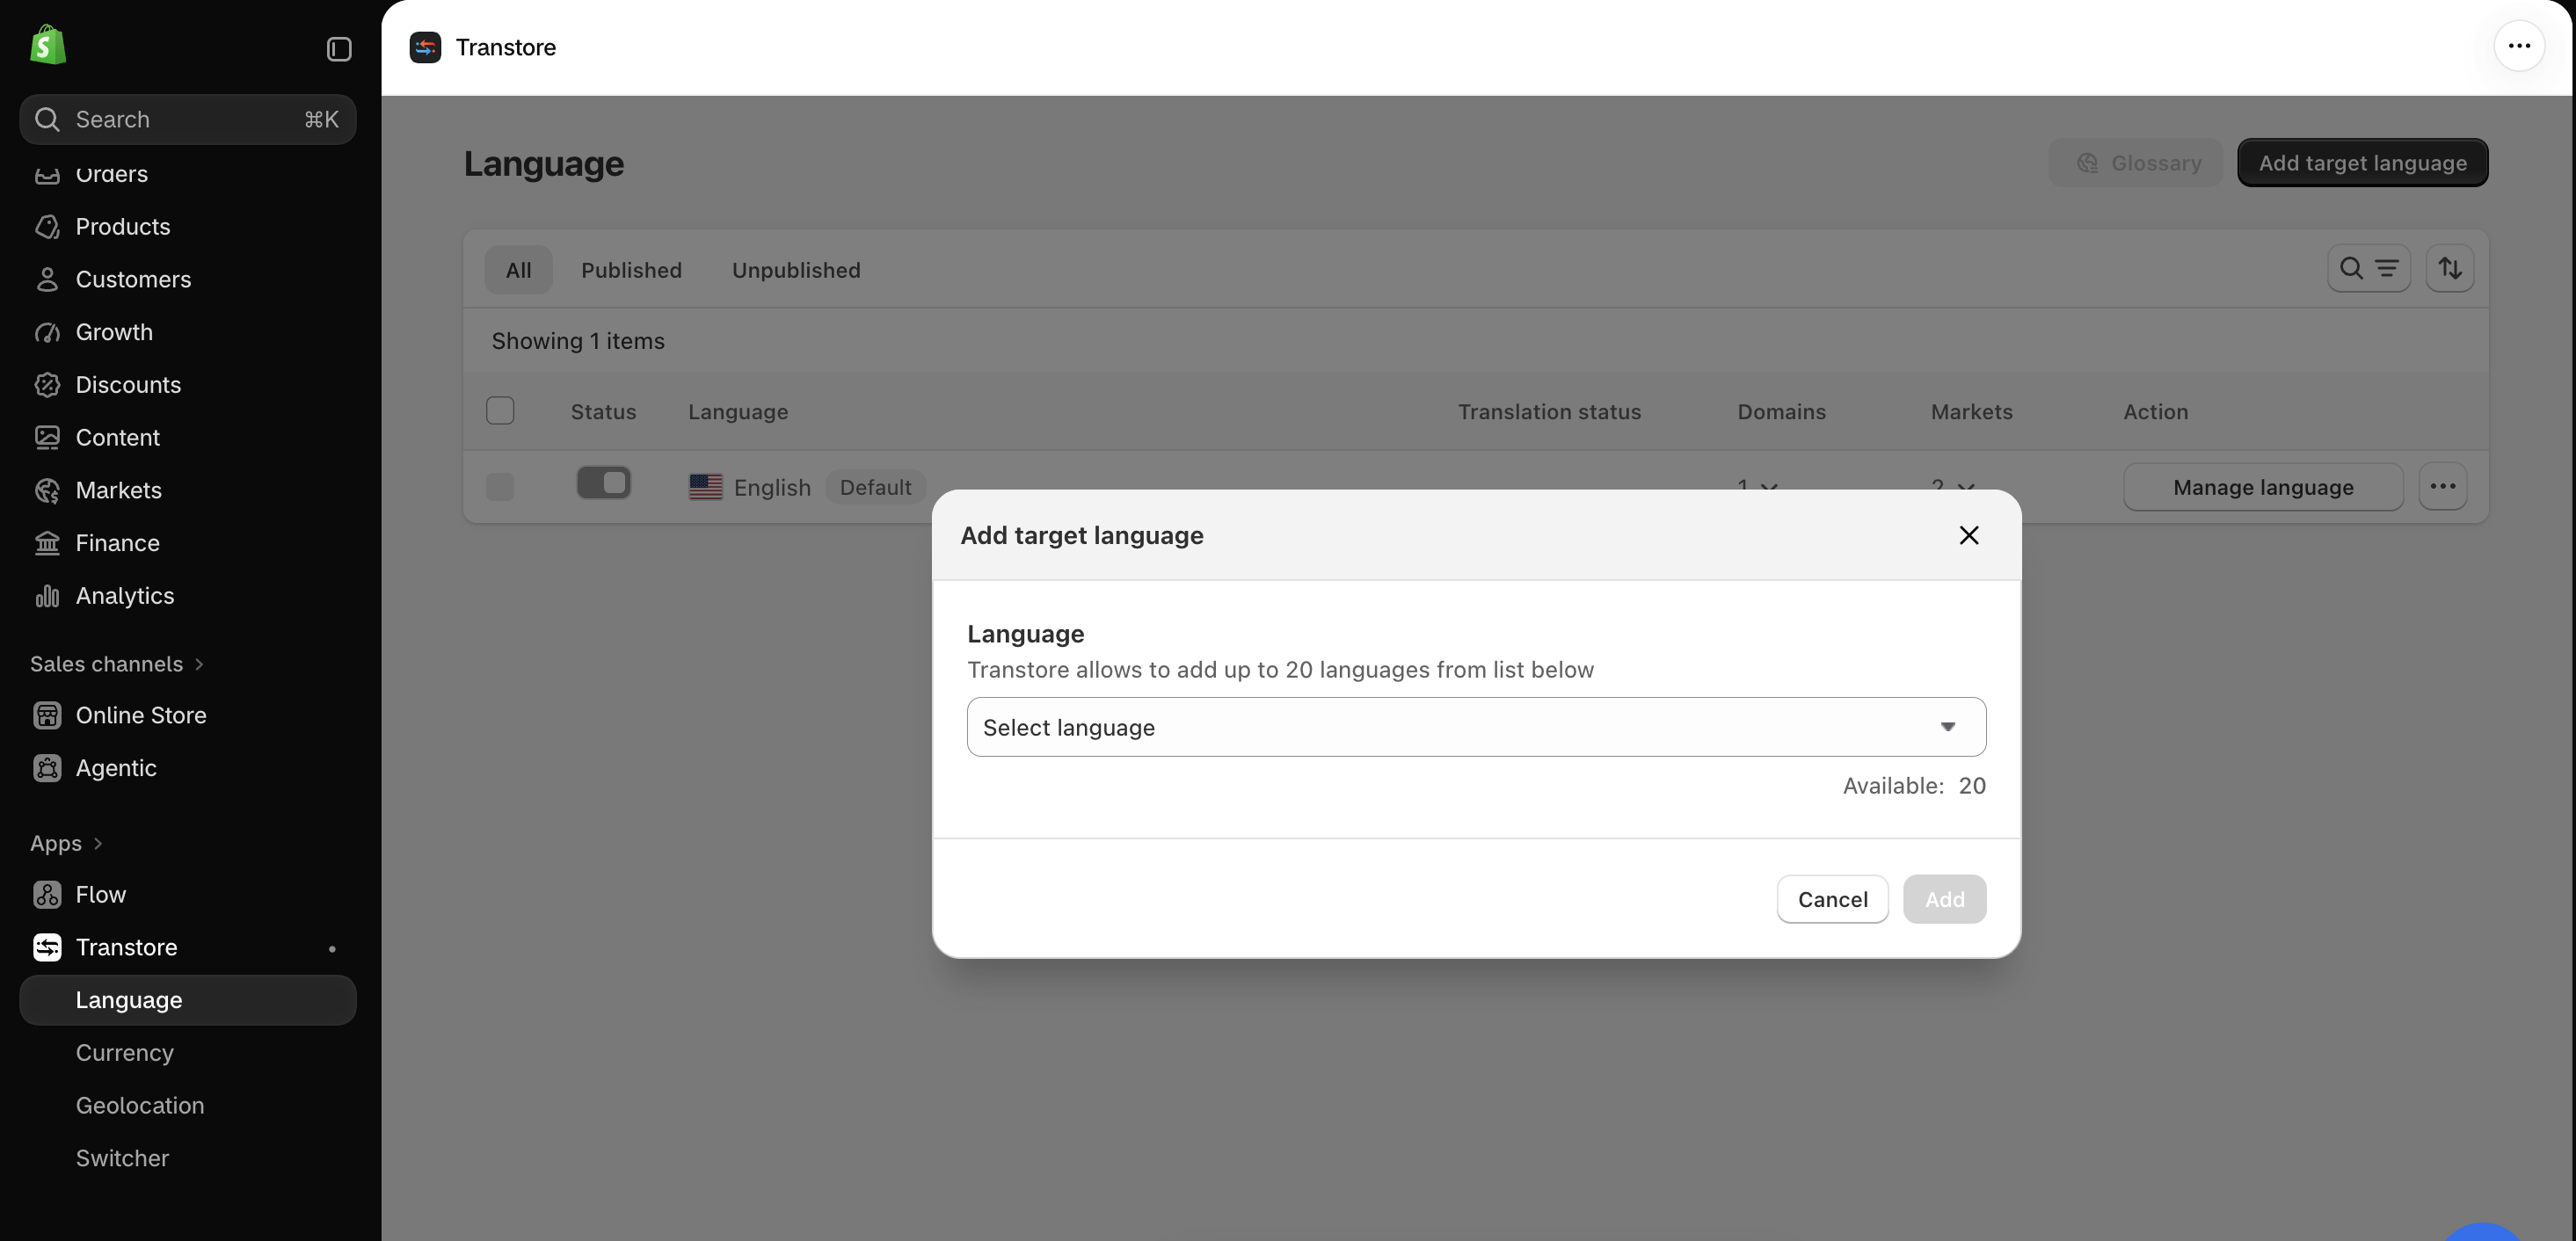Expand the Apps section

click(x=66, y=843)
